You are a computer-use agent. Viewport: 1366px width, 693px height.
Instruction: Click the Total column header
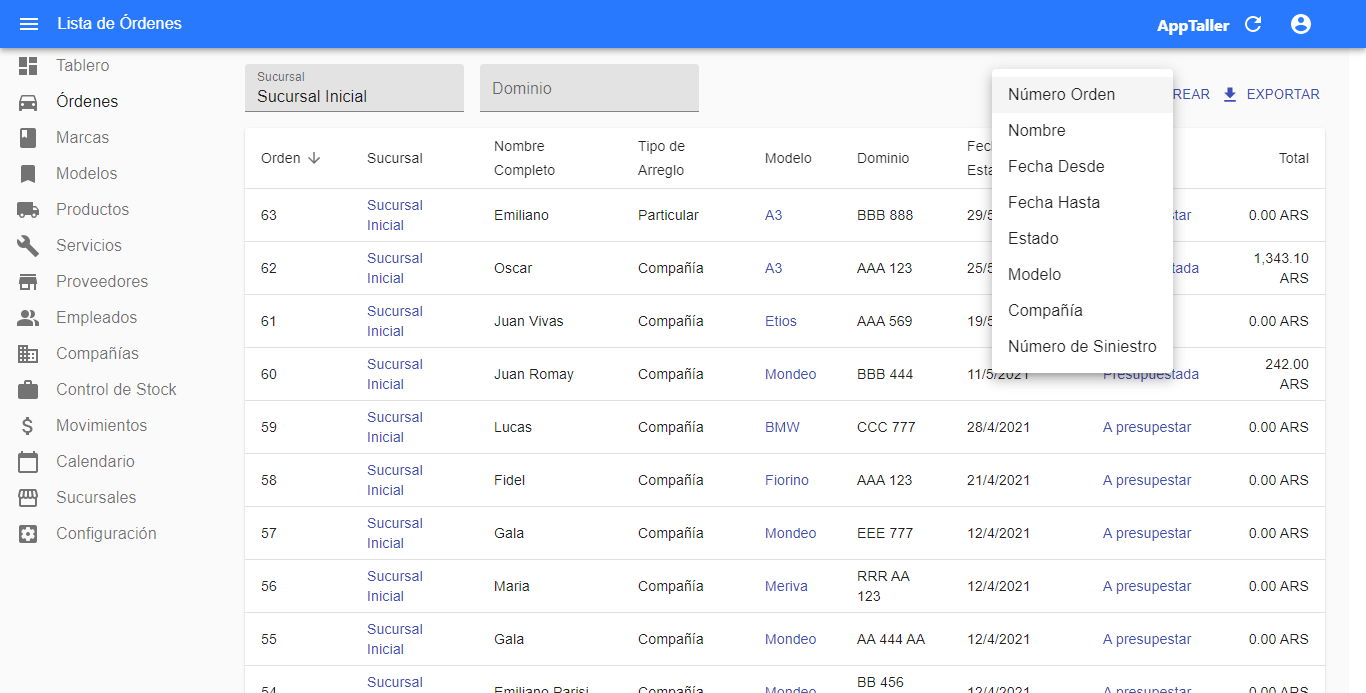(1294, 158)
